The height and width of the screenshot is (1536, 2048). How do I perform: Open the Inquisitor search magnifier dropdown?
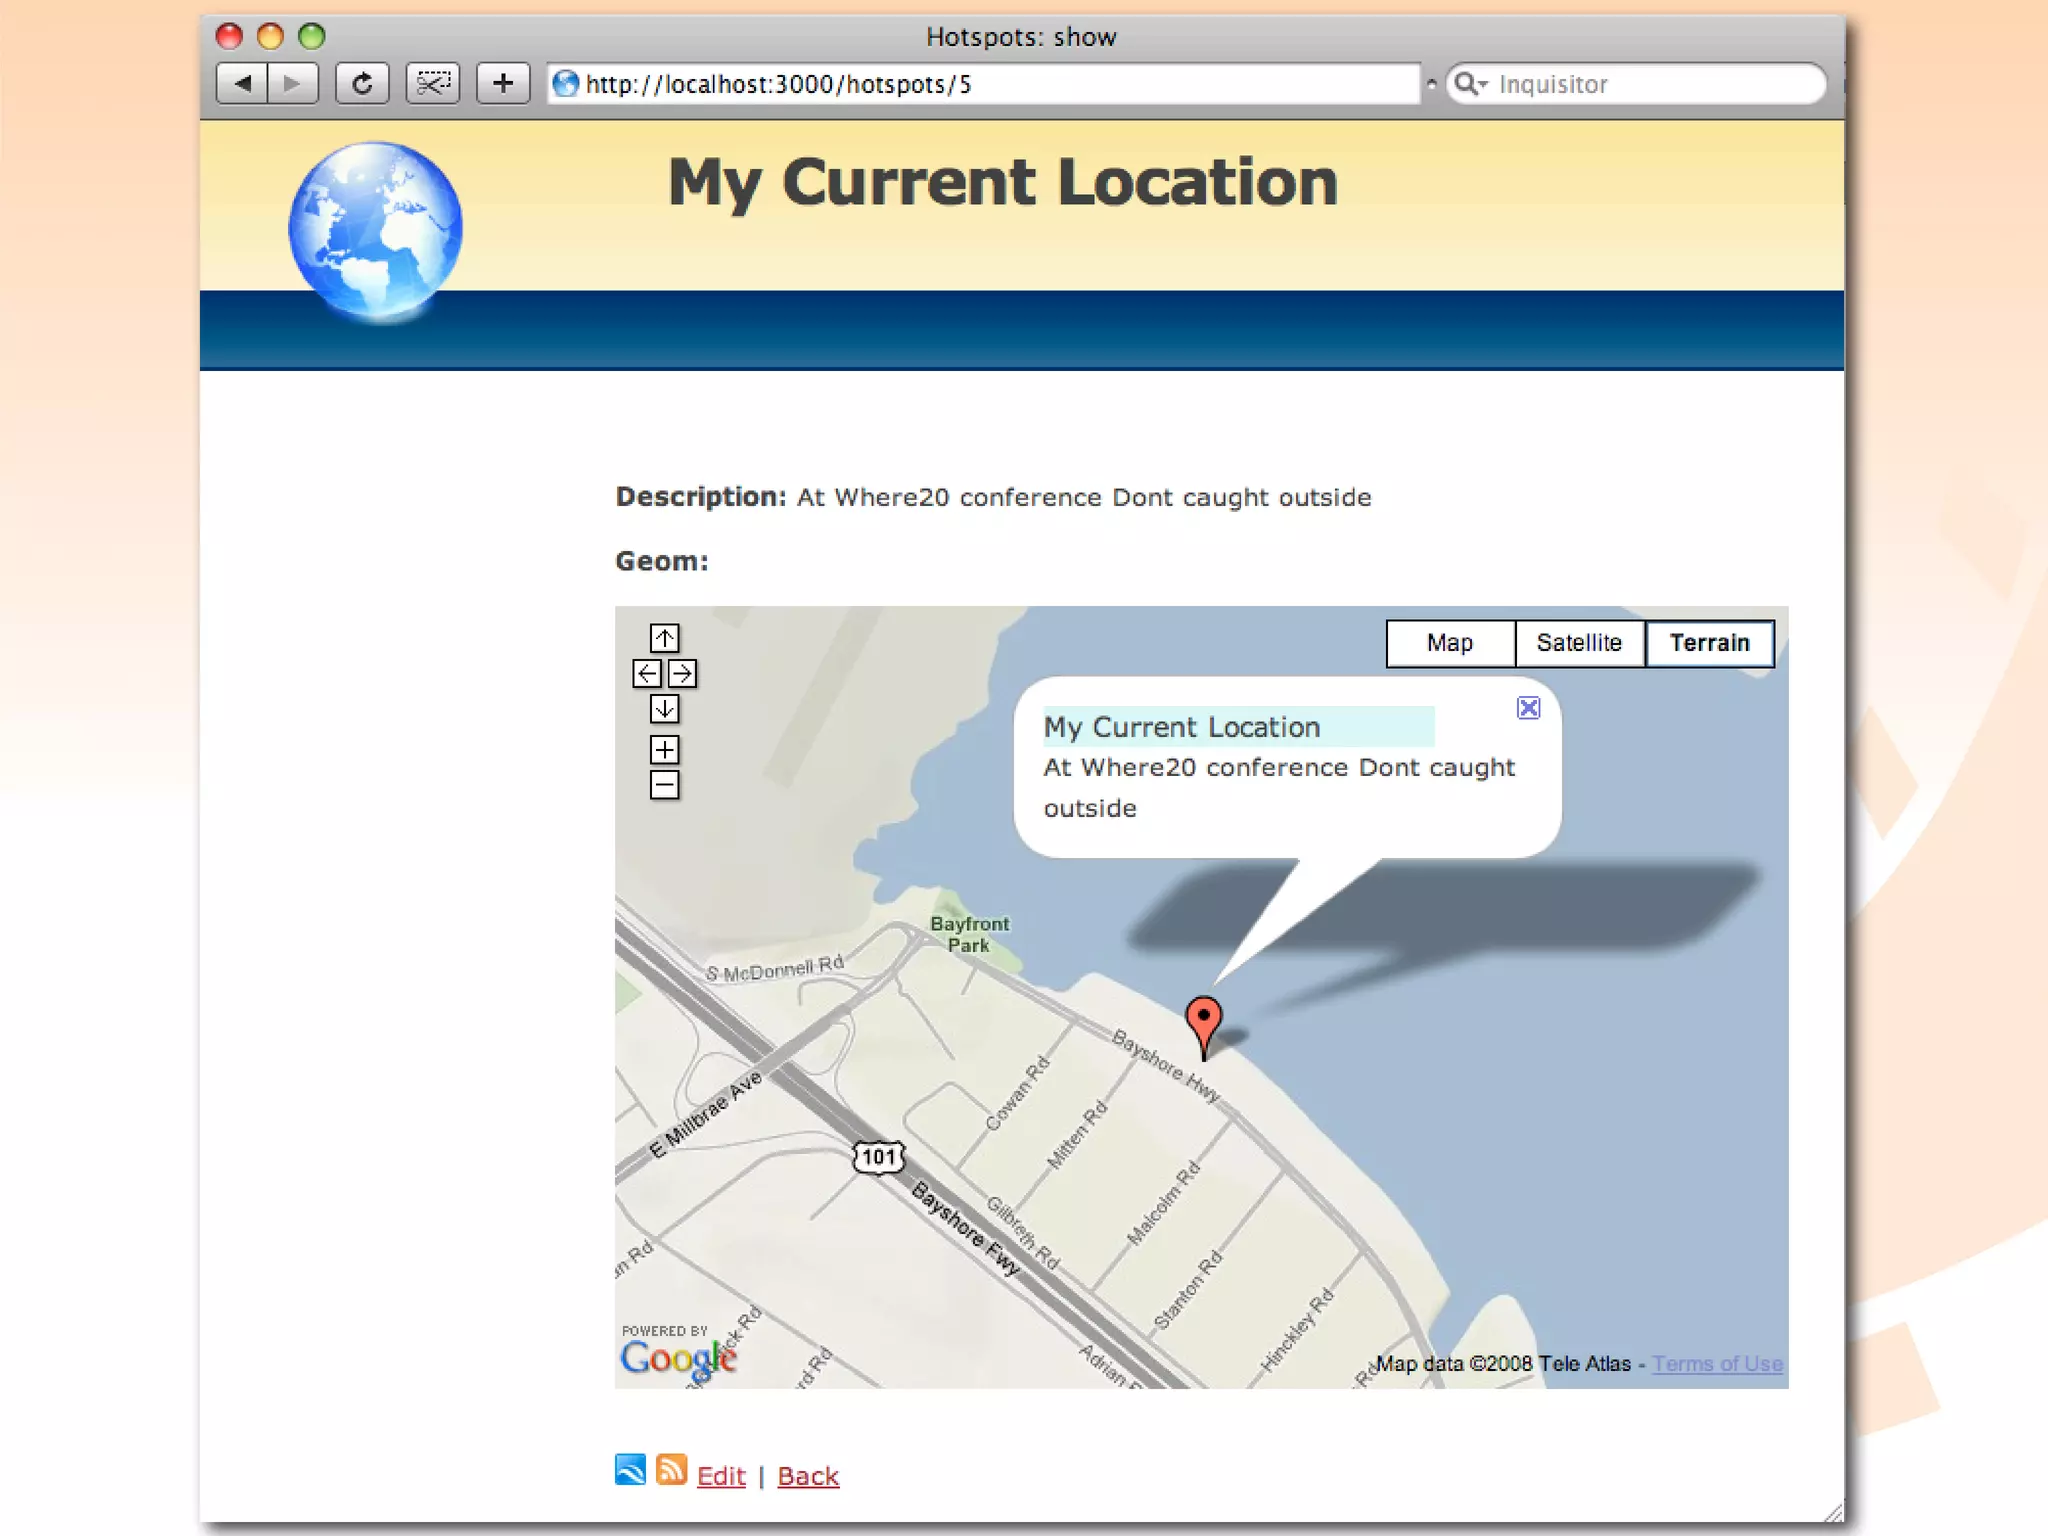tap(1470, 84)
